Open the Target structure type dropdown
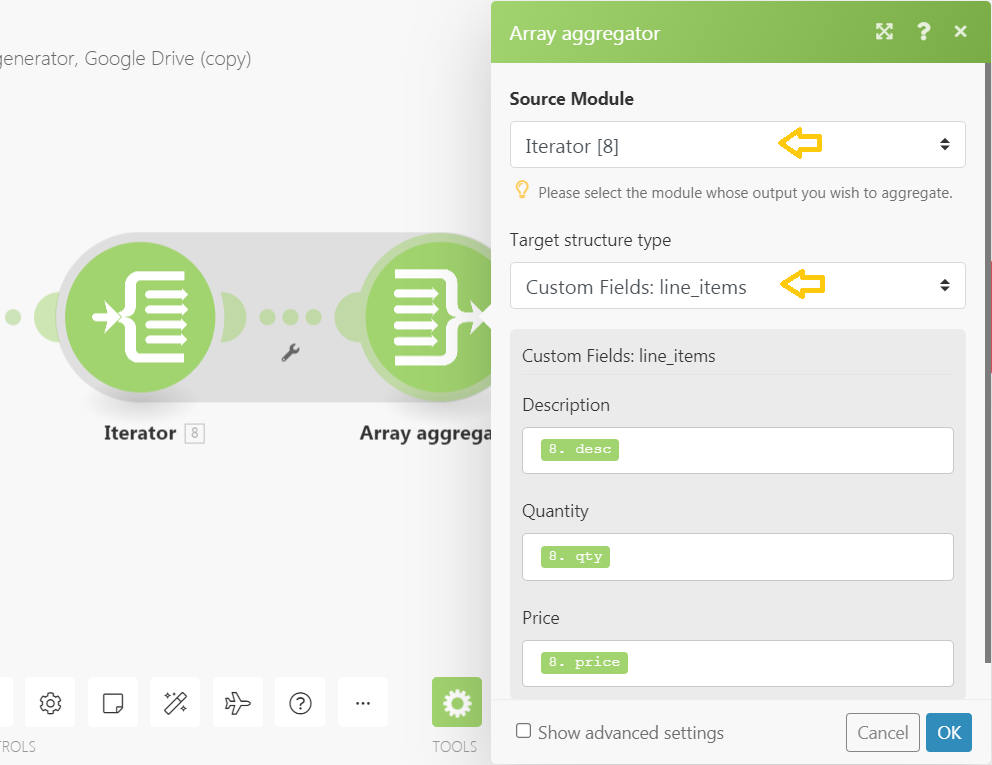This screenshot has width=992, height=765. pos(737,286)
